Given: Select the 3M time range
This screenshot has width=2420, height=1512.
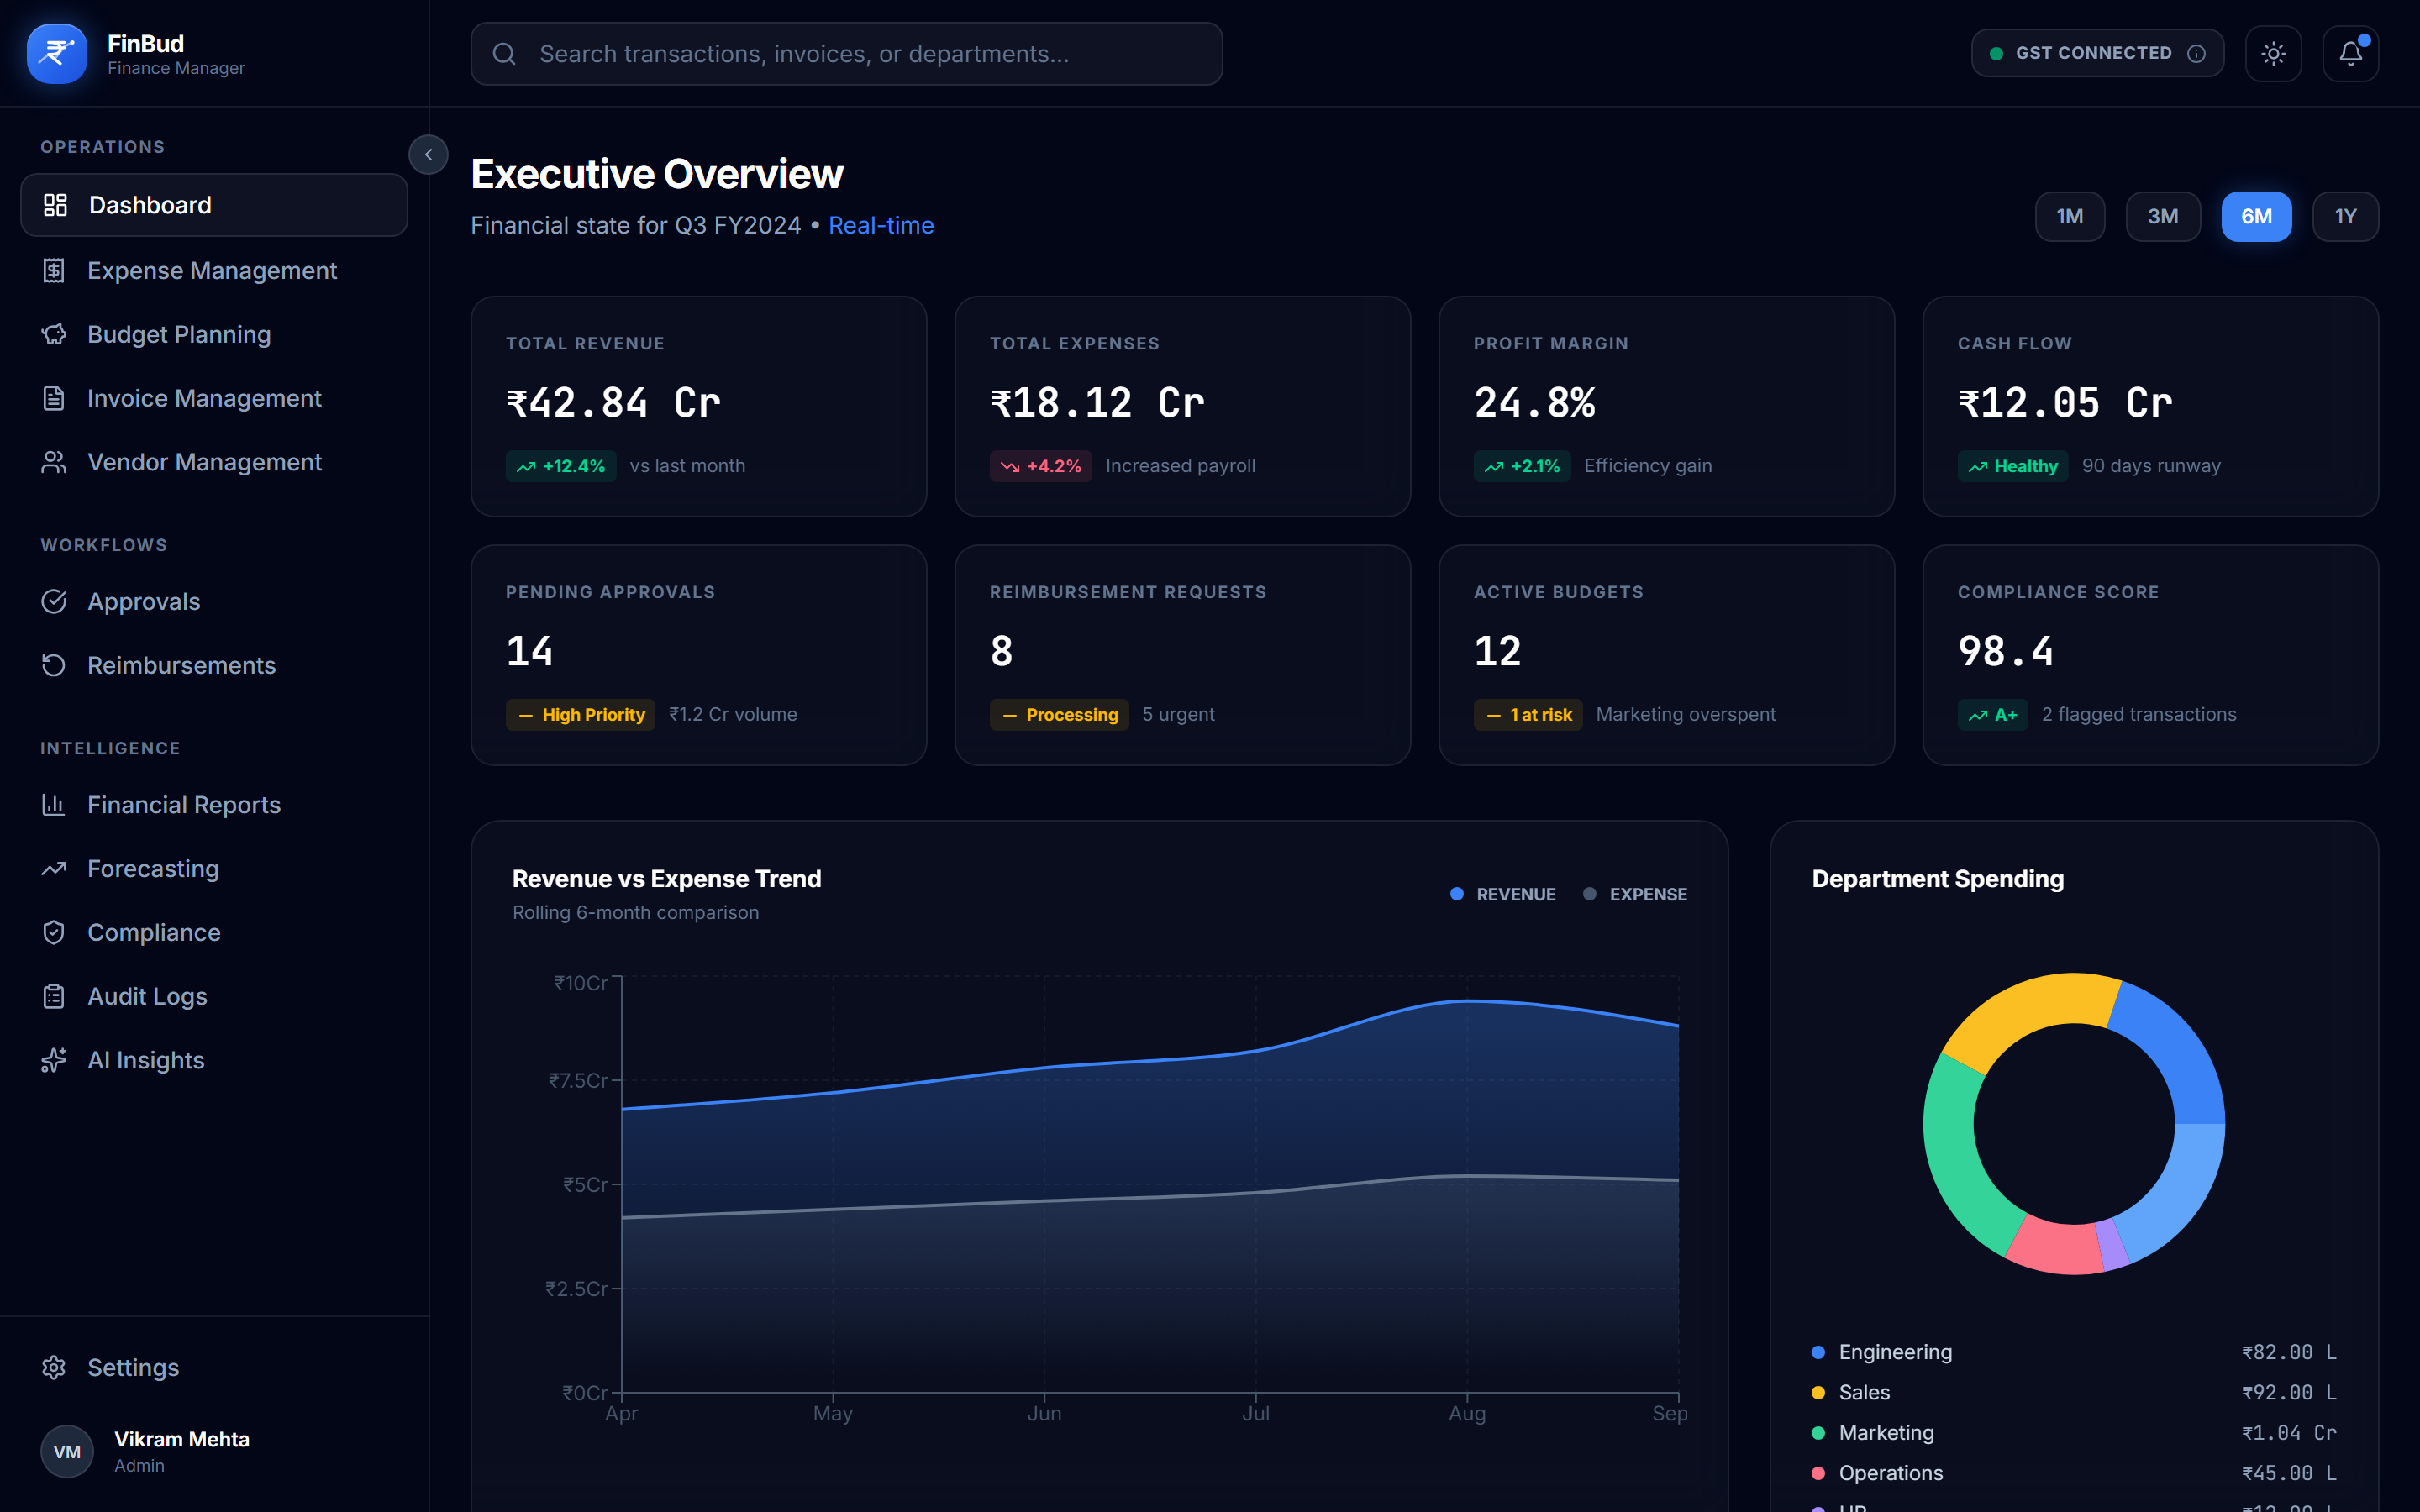Looking at the screenshot, I should (2163, 217).
